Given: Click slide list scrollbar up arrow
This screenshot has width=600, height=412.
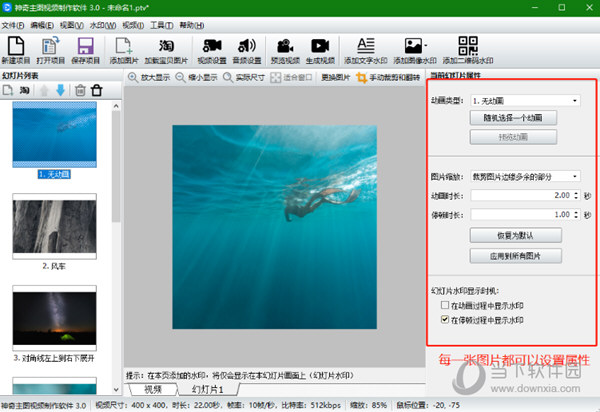Looking at the screenshot, I should tap(116, 106).
